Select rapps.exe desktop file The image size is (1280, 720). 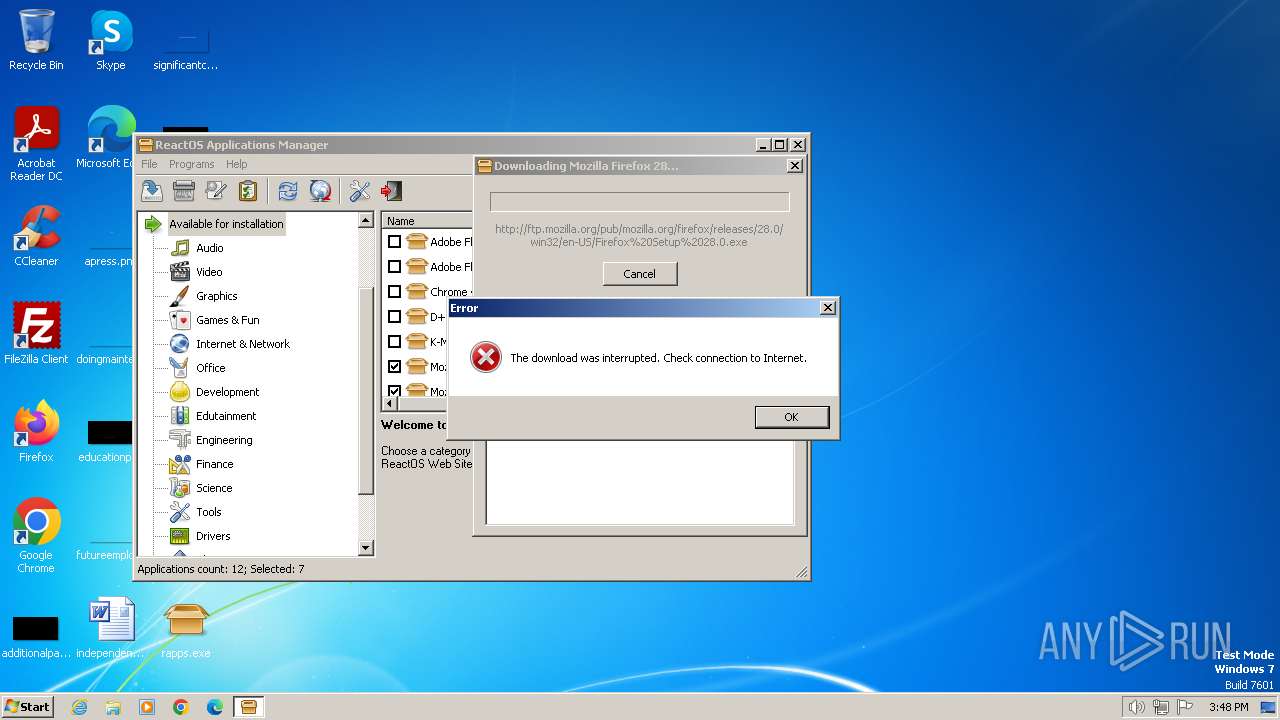point(186,630)
